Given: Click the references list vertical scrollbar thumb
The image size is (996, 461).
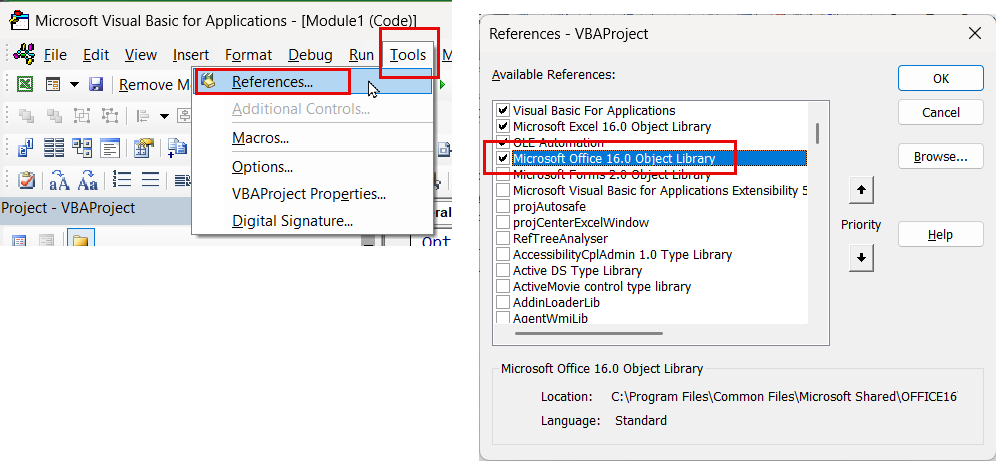Looking at the screenshot, I should point(818,133).
